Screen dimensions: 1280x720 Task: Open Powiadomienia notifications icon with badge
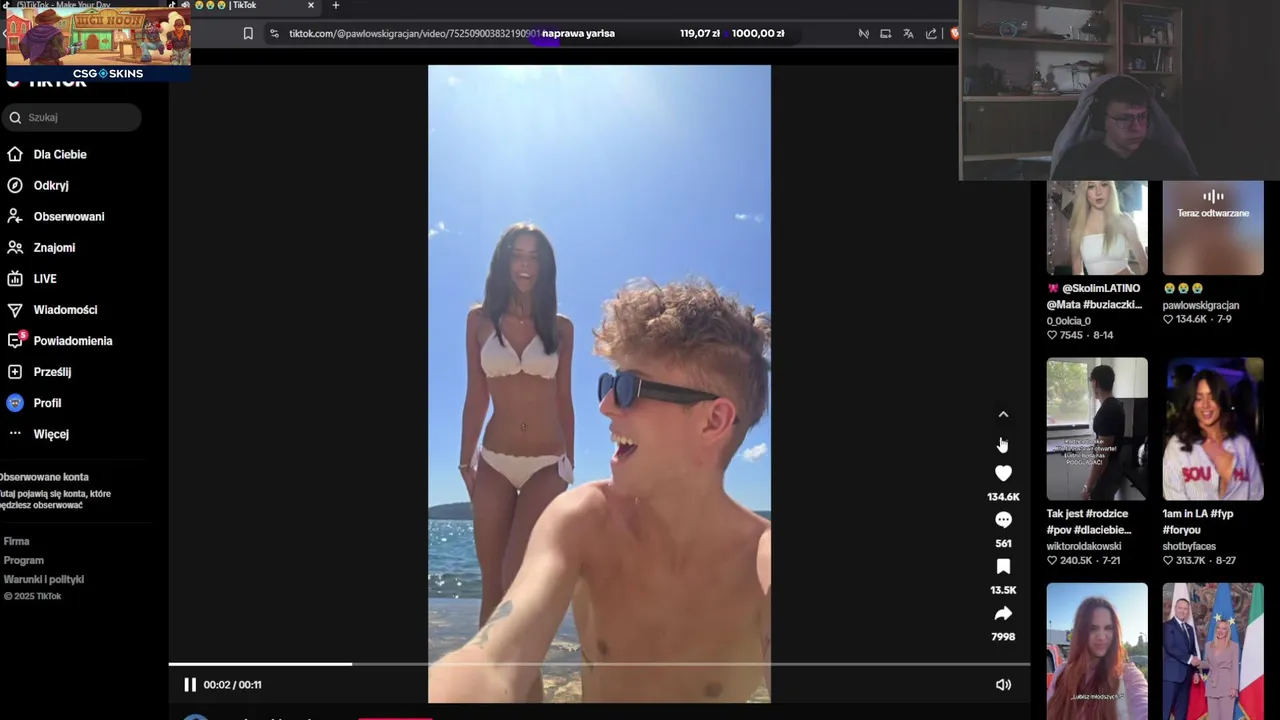pyautogui.click(x=15, y=340)
